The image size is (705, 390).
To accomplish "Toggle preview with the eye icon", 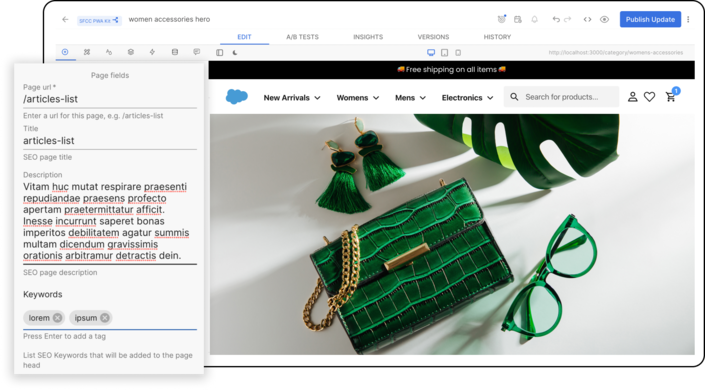I will point(604,19).
